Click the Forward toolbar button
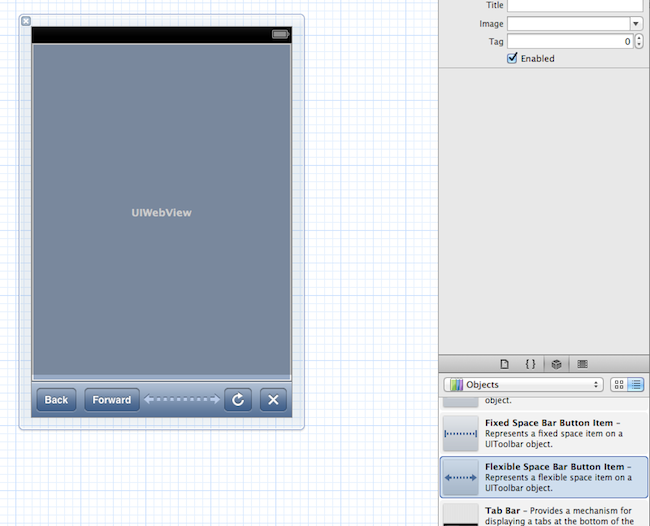Viewport: 650px width, 526px height. click(x=112, y=400)
